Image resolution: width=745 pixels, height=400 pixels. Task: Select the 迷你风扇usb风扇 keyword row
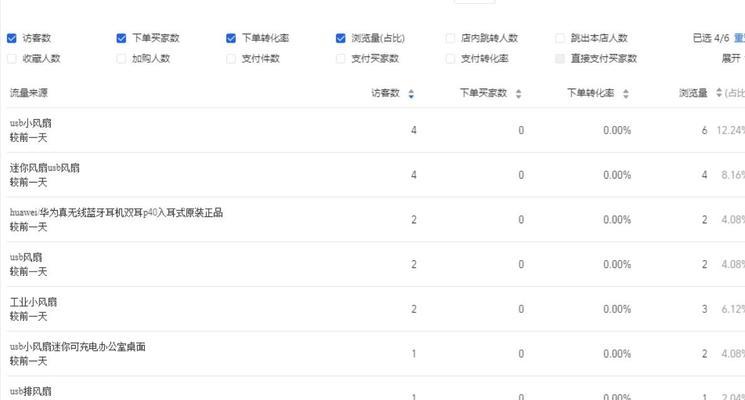point(376,175)
